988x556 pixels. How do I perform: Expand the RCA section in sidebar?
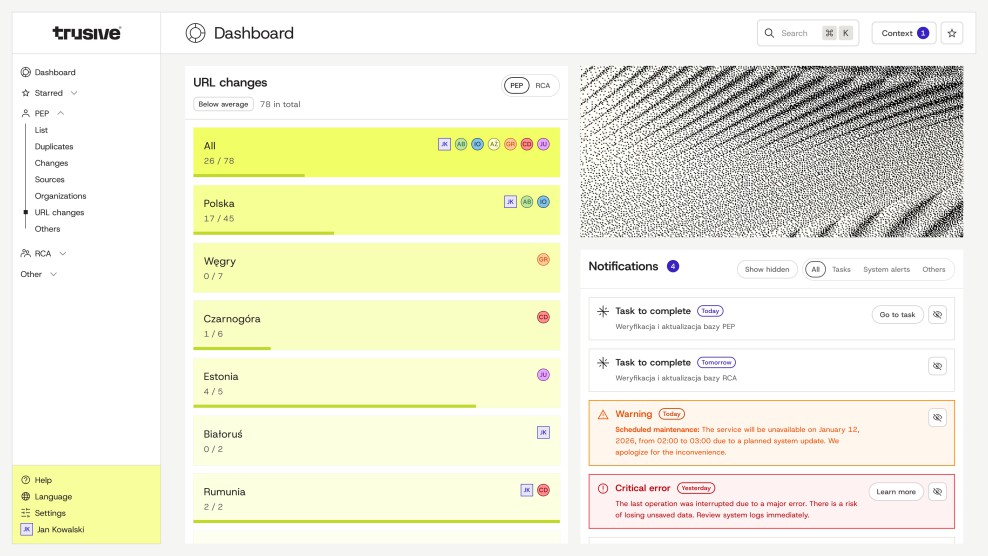63,254
